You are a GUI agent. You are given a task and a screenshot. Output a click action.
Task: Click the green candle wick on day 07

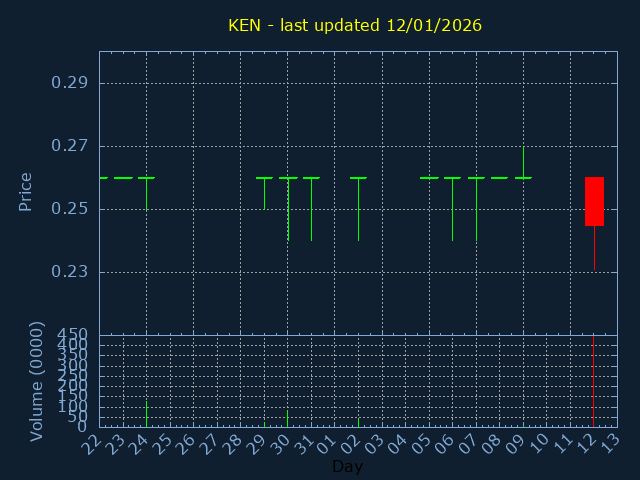476,210
